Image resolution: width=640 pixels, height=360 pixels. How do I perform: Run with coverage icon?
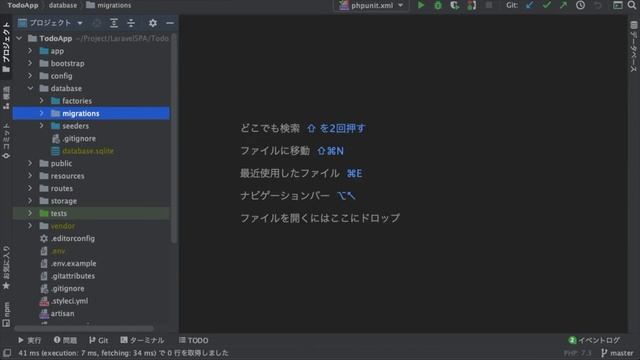click(454, 5)
